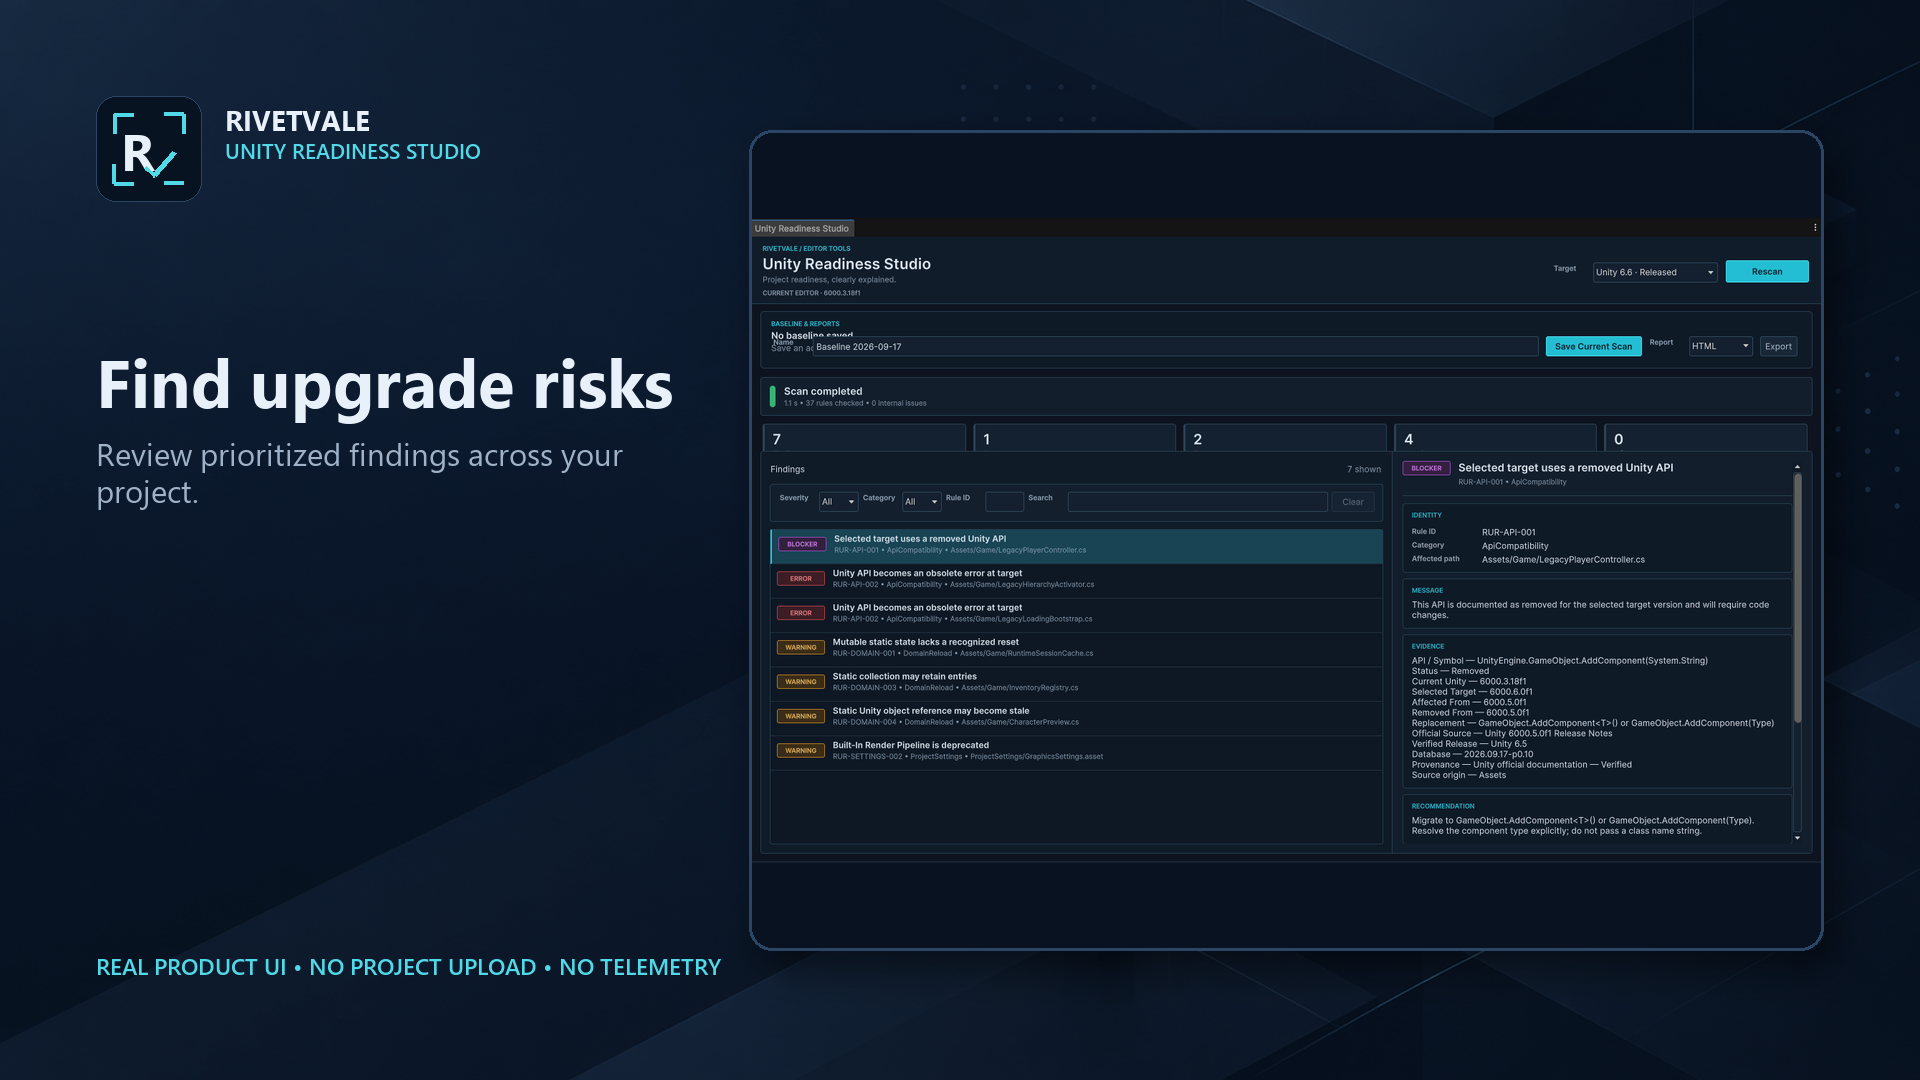
Task: Click the 'API / Symbol' evidence line
Action: click(1559, 661)
